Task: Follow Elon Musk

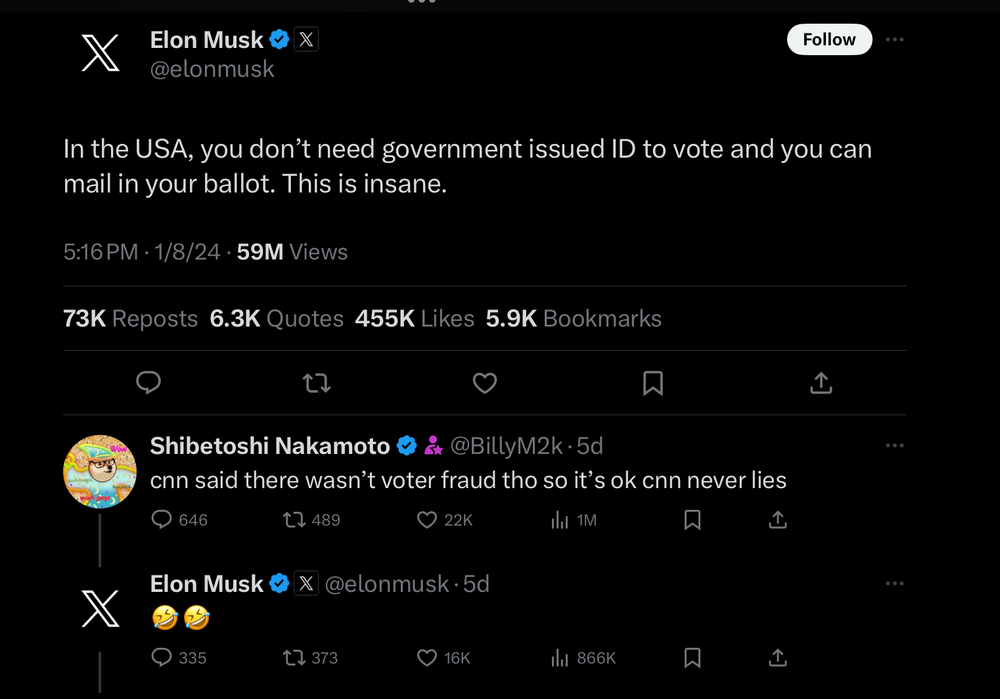Action: coord(829,40)
